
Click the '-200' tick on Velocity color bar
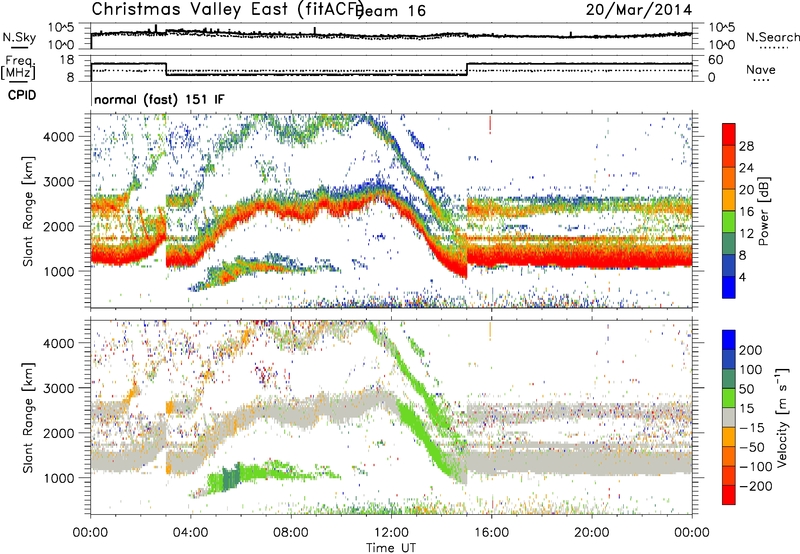[755, 486]
